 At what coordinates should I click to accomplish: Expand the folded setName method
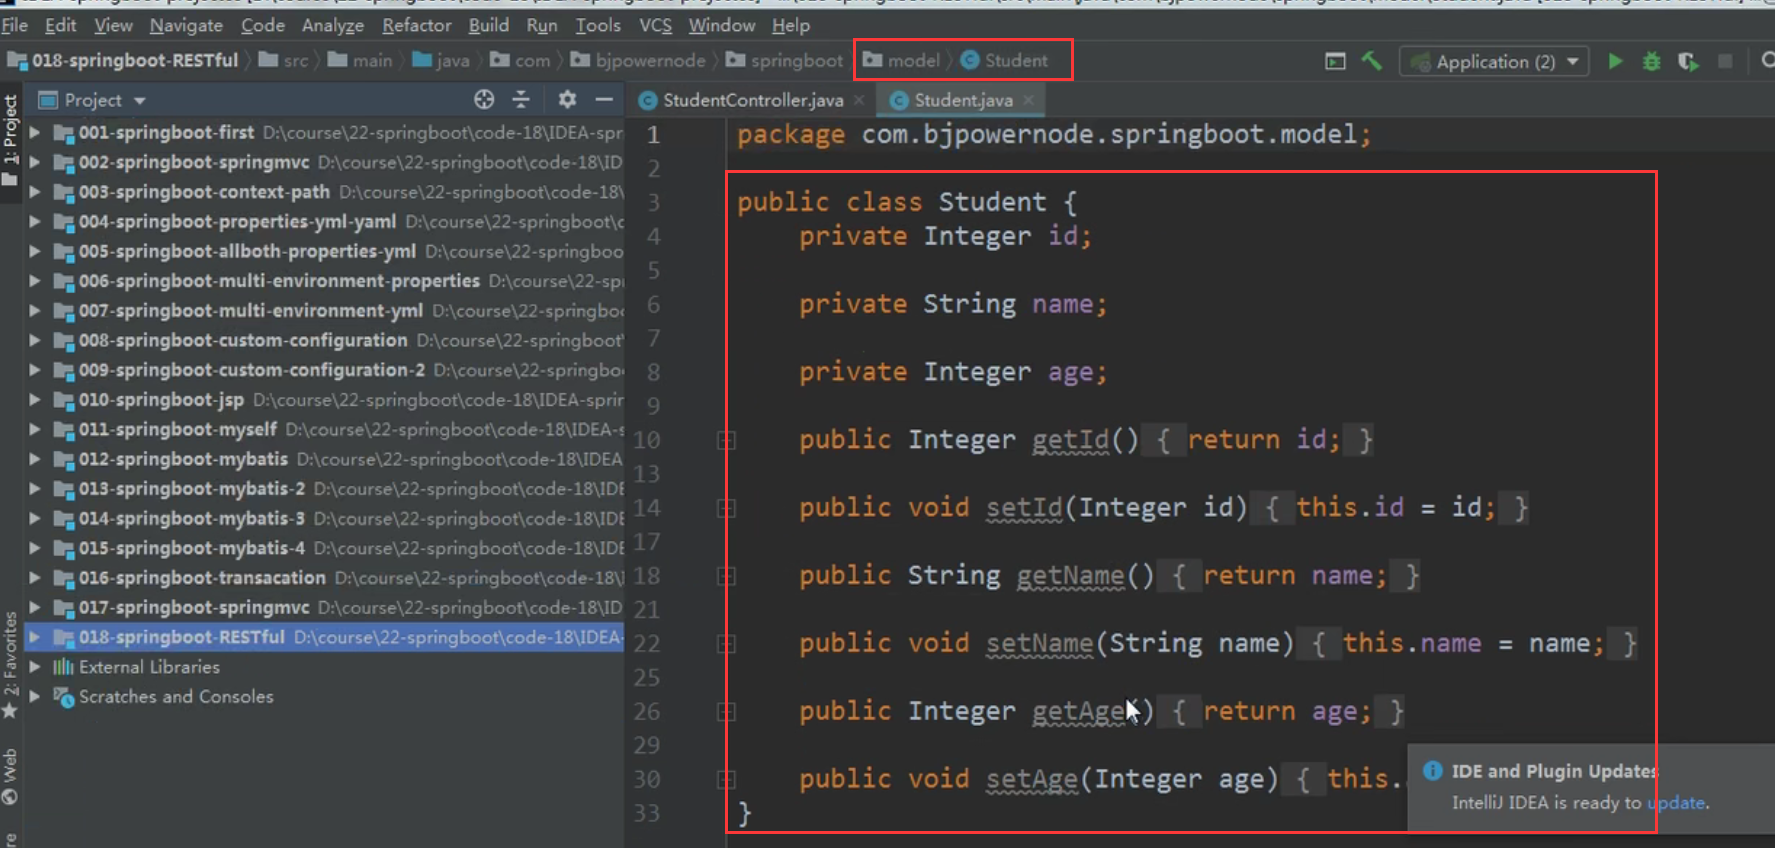(726, 644)
